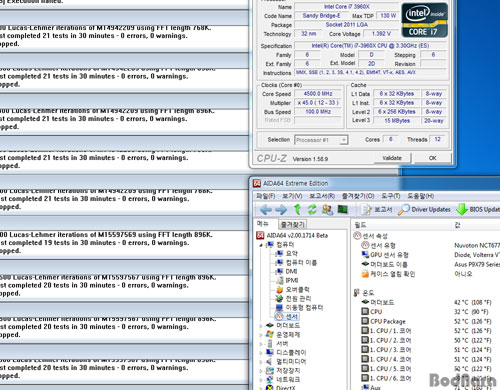
Task: Click the BIOS Updates green arrow button
Action: coord(478,209)
